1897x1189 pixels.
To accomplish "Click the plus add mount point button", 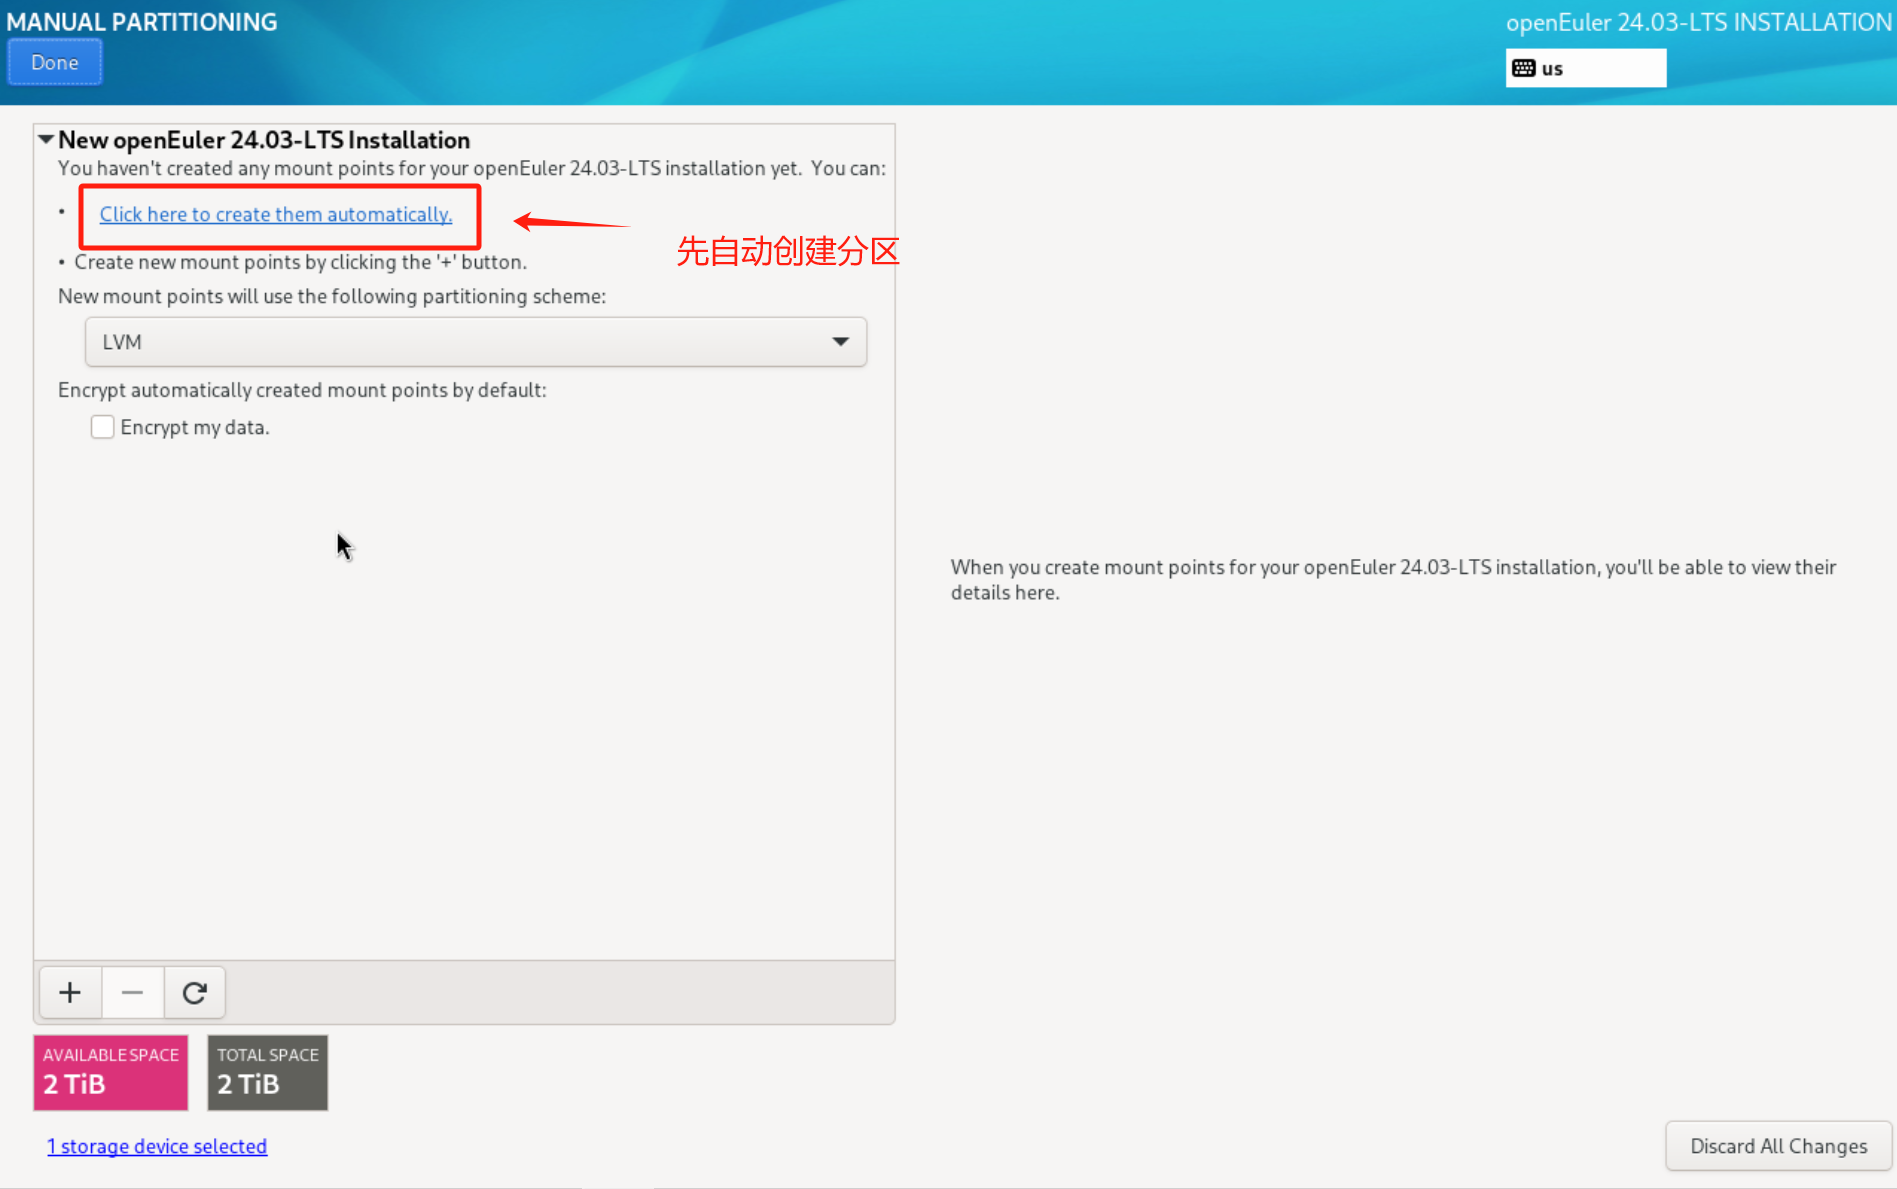I will click(x=70, y=992).
